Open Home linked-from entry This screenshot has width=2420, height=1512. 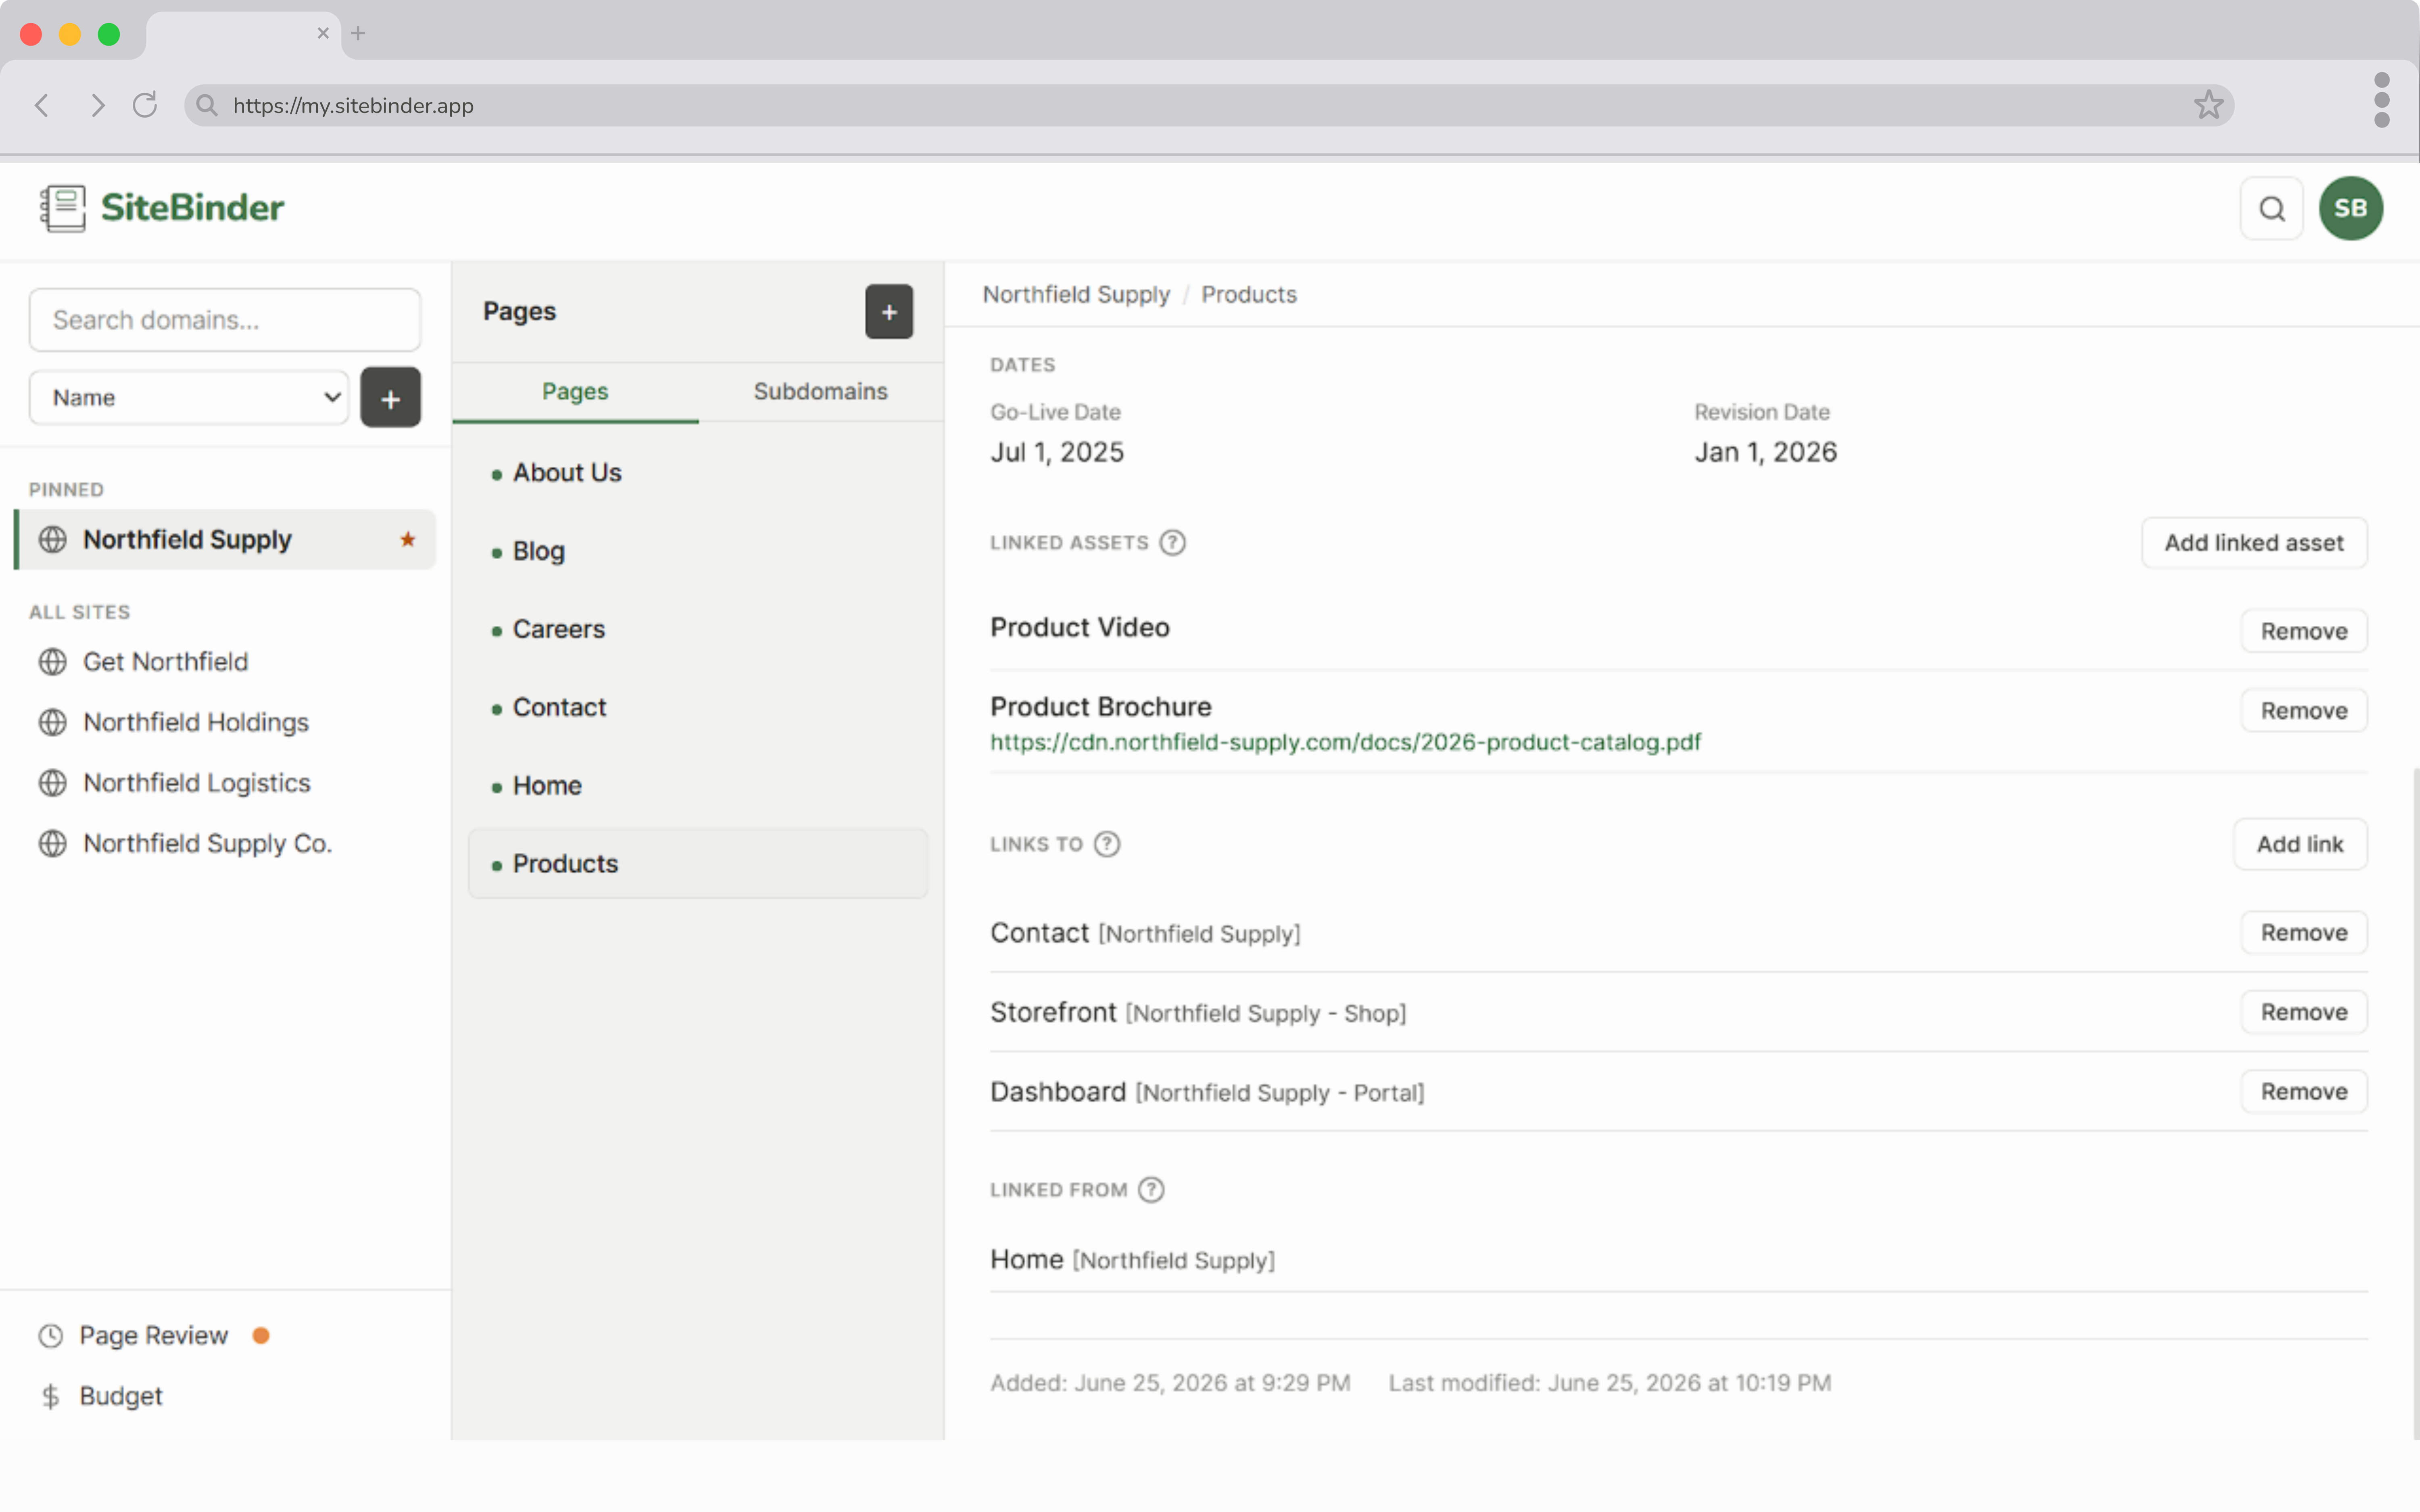[x=1132, y=1260]
